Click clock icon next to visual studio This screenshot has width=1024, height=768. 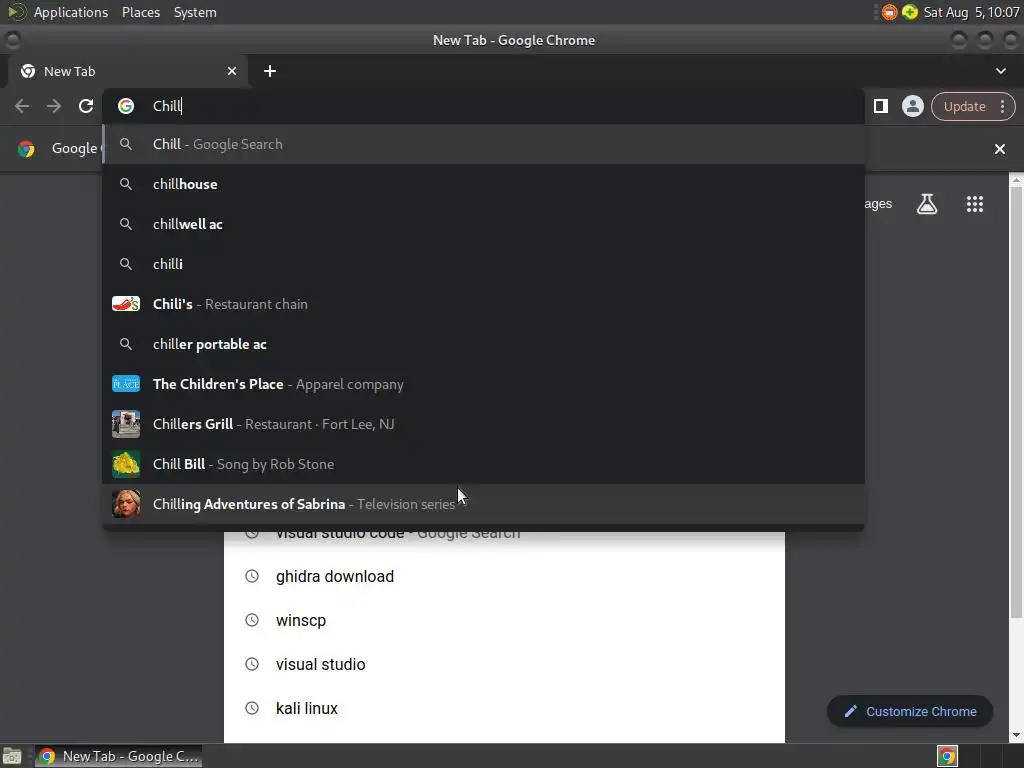coord(252,664)
